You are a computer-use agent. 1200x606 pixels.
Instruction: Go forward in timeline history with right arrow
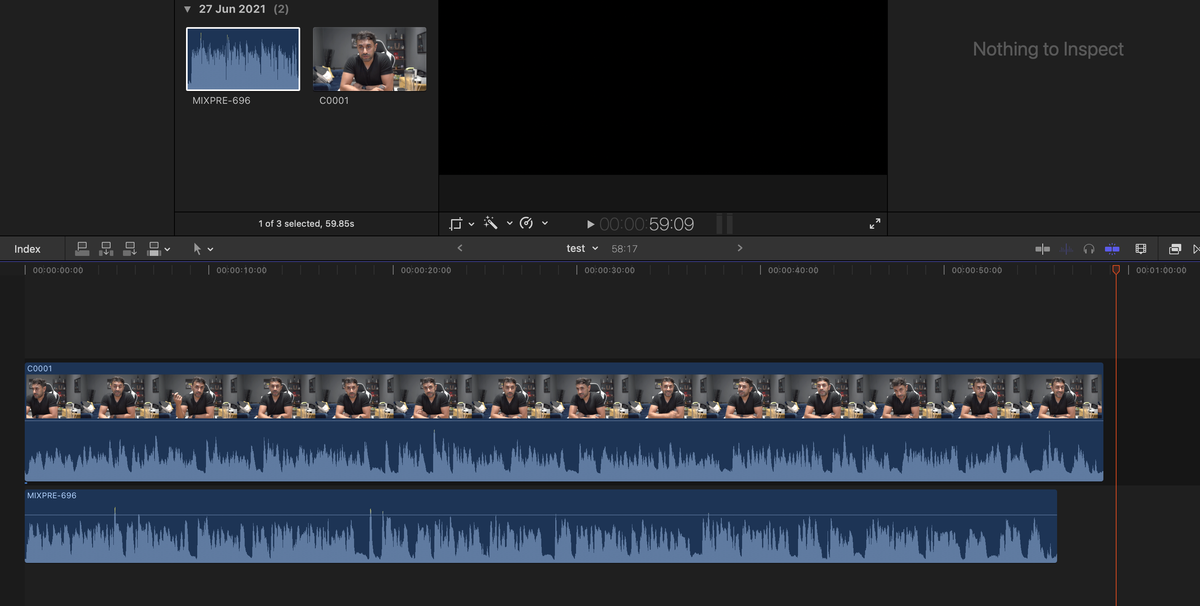coord(740,248)
